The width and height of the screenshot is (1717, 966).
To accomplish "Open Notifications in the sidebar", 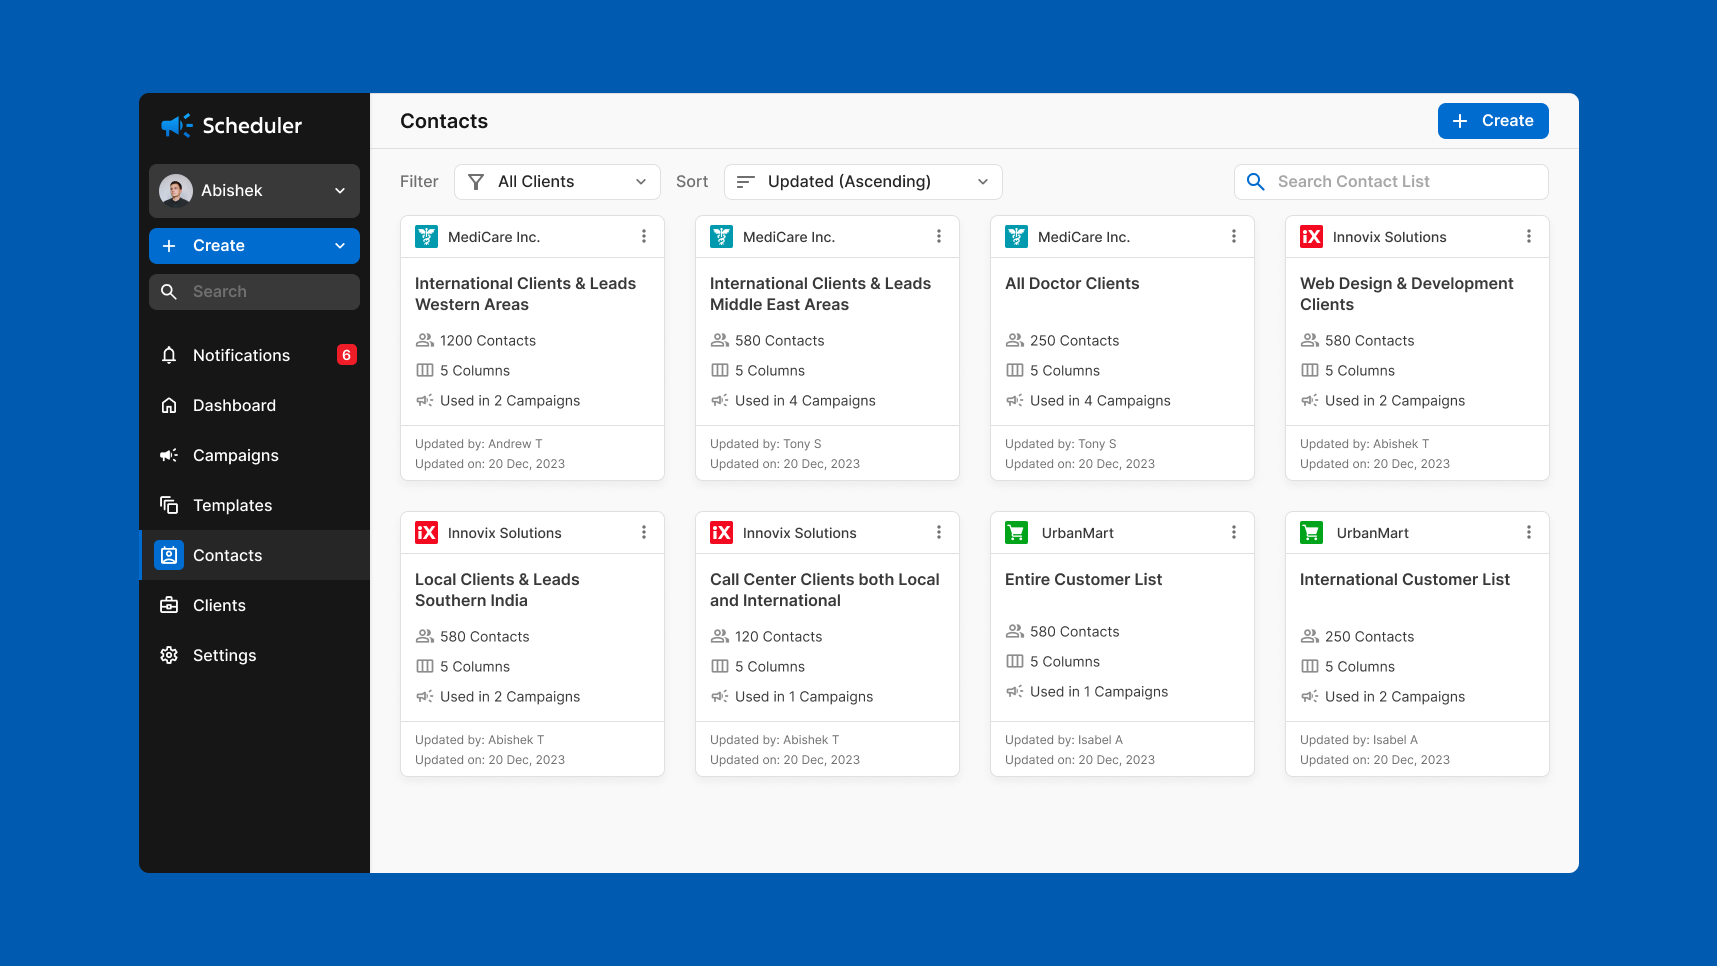I will tap(254, 355).
